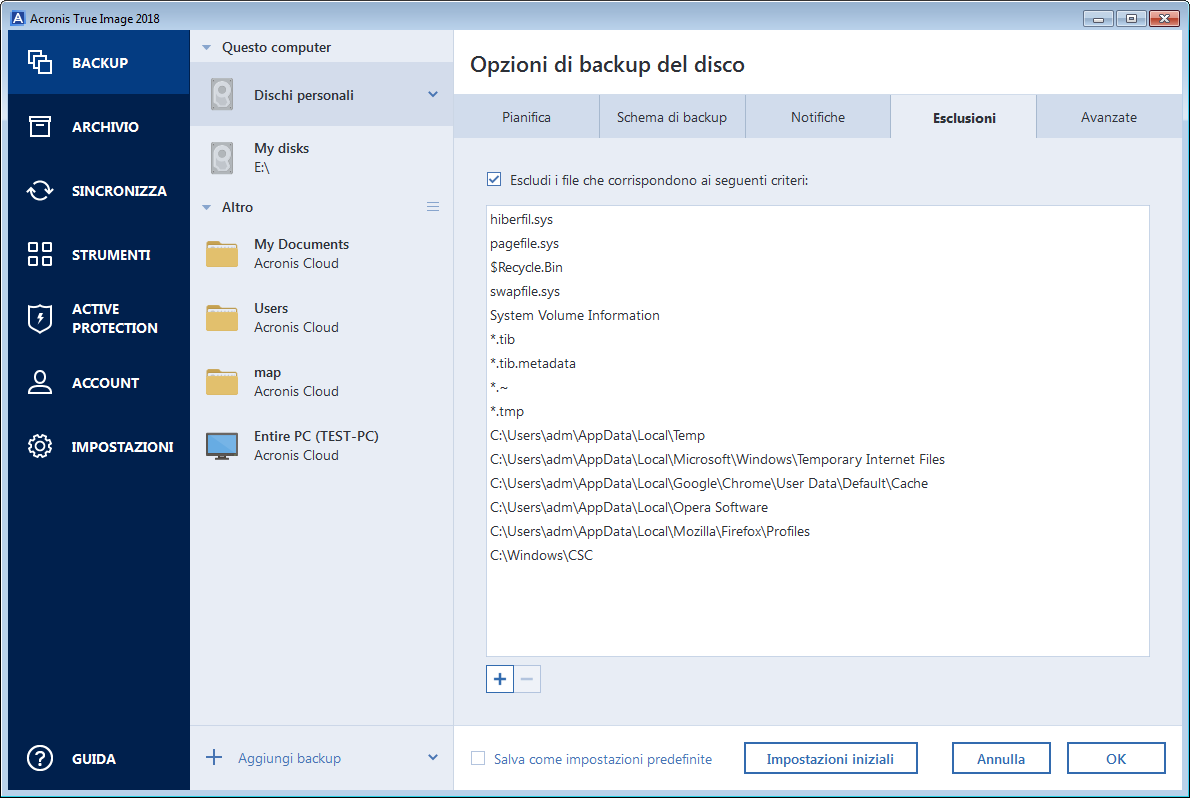The width and height of the screenshot is (1190, 798).
Task: Click the Sincronizza sync arrows icon
Action: (39, 191)
